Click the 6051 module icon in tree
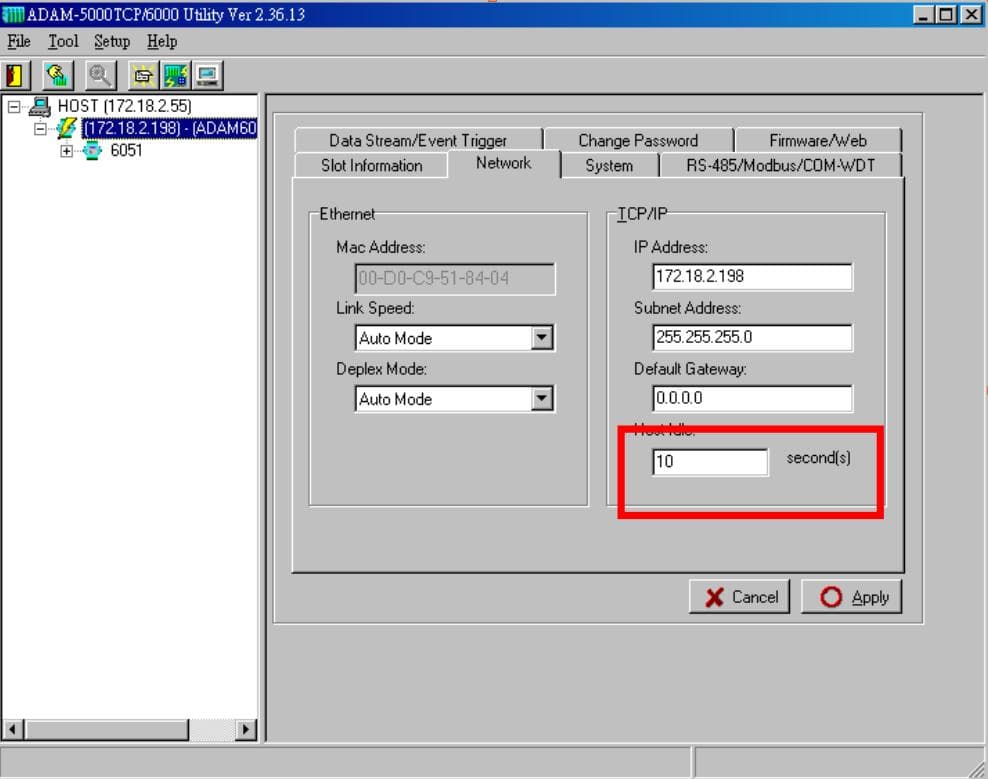 [x=93, y=151]
